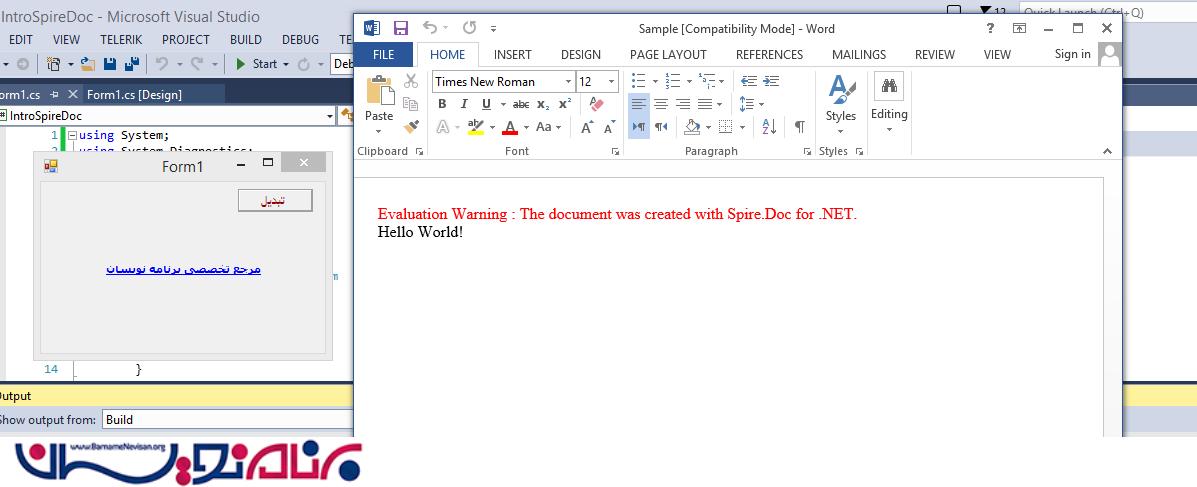Toggle Show/Hide paragraph marks
This screenshot has height=487, width=1197.
(799, 127)
